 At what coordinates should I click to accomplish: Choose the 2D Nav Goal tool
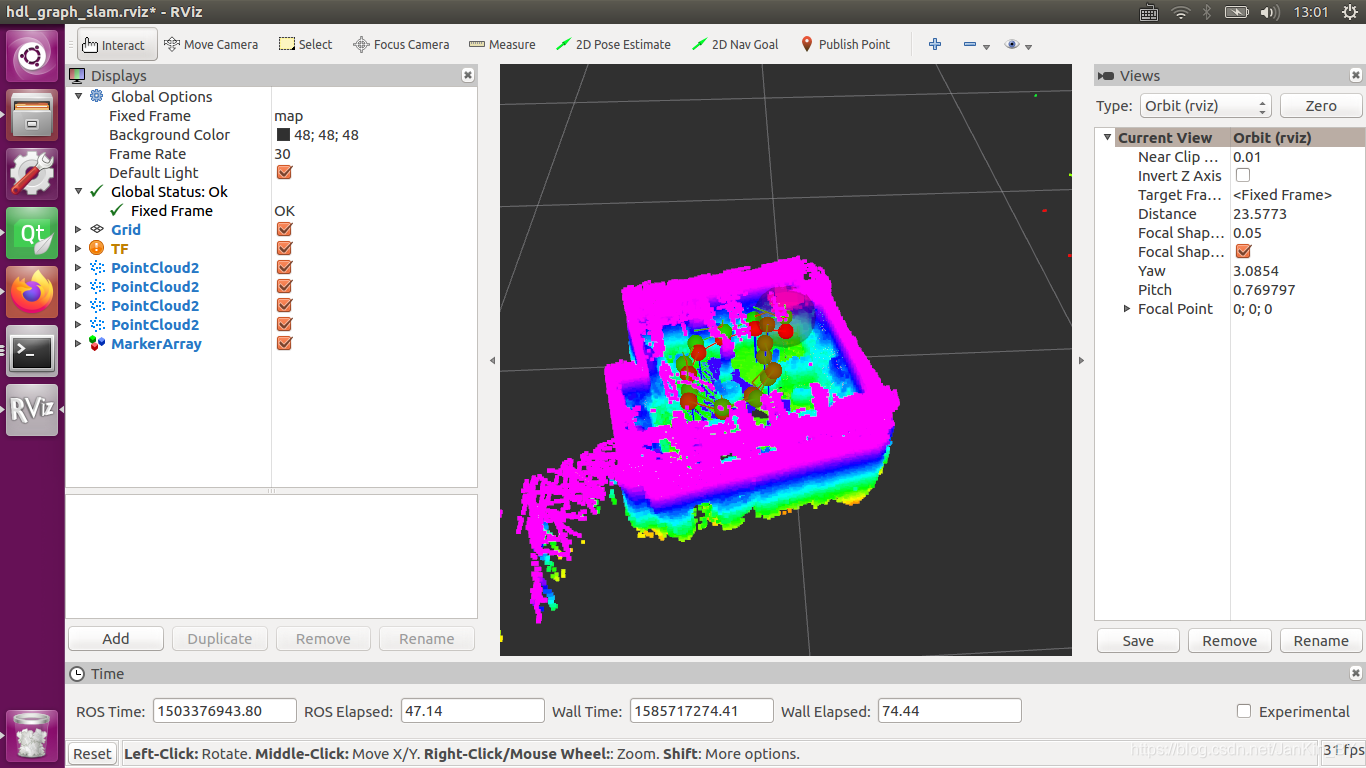[x=735, y=44]
